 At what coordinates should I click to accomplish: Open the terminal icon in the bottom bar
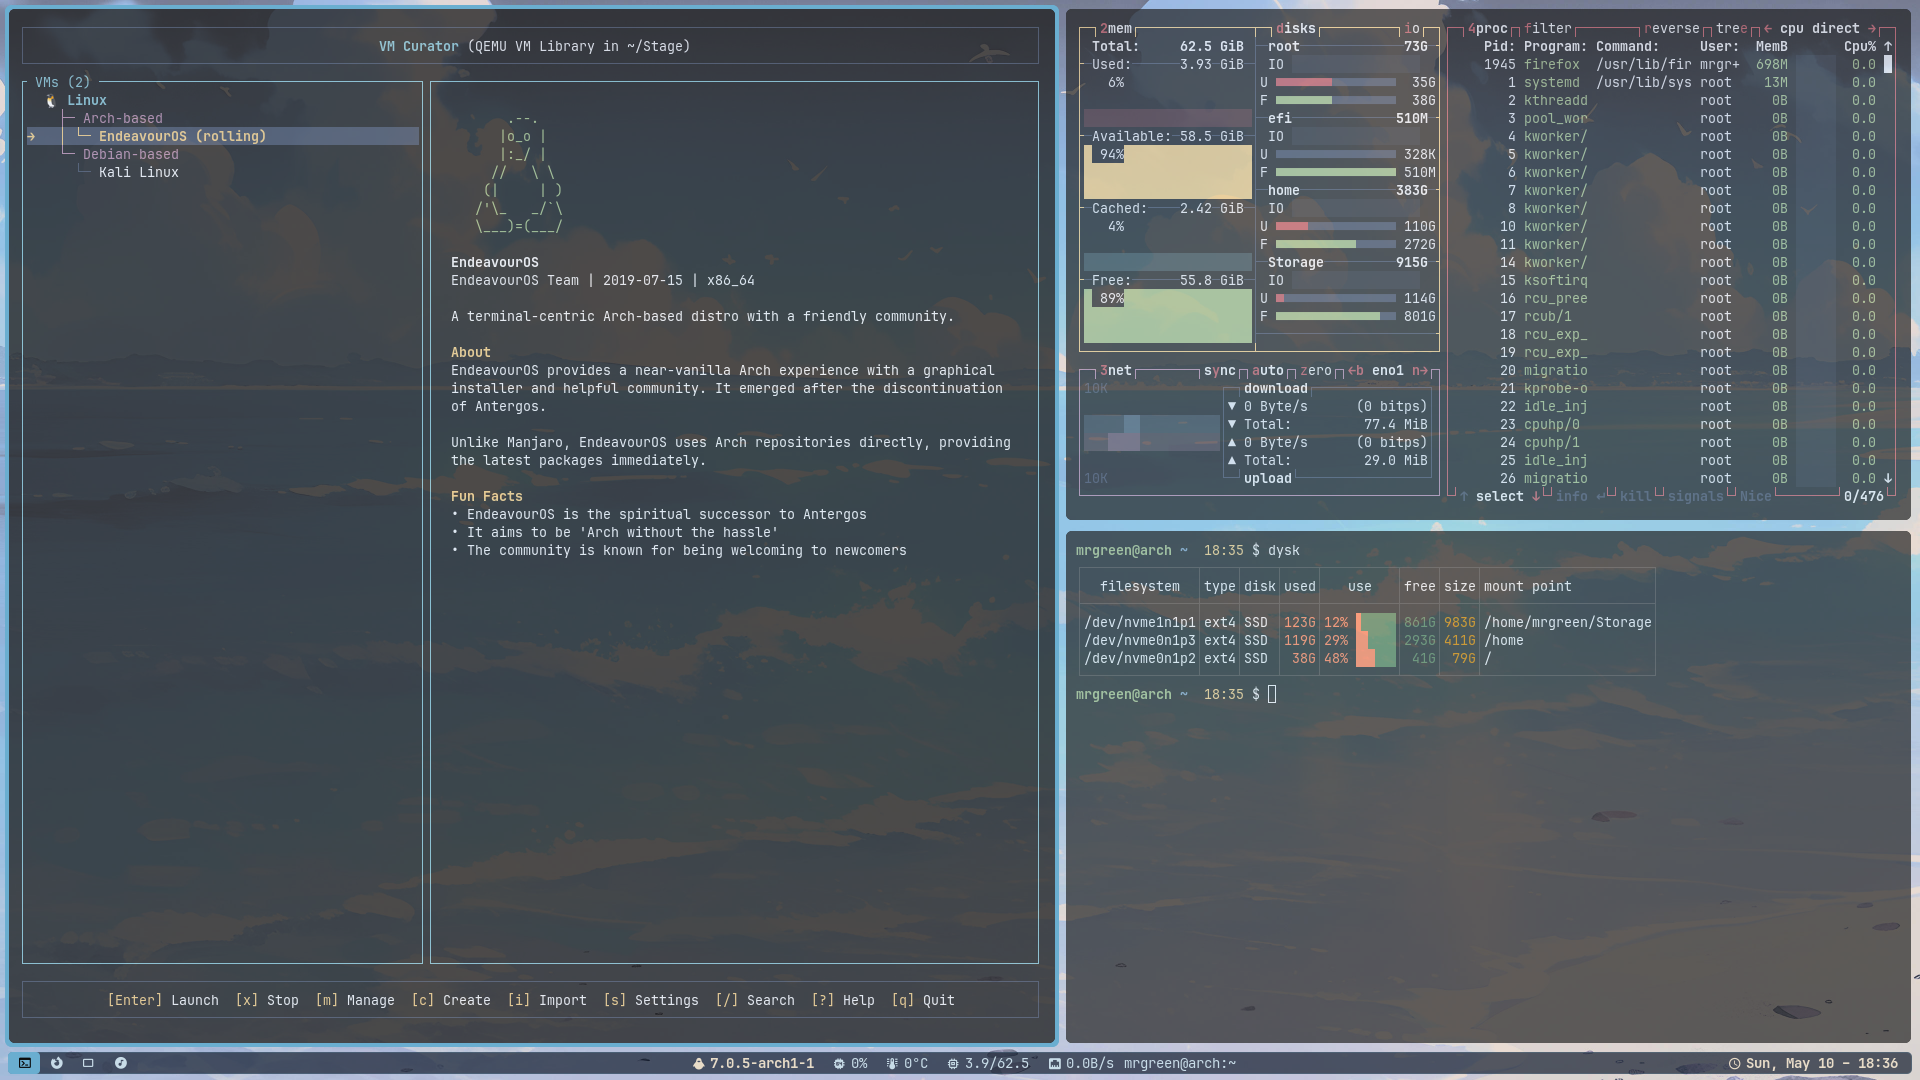tap(25, 1063)
